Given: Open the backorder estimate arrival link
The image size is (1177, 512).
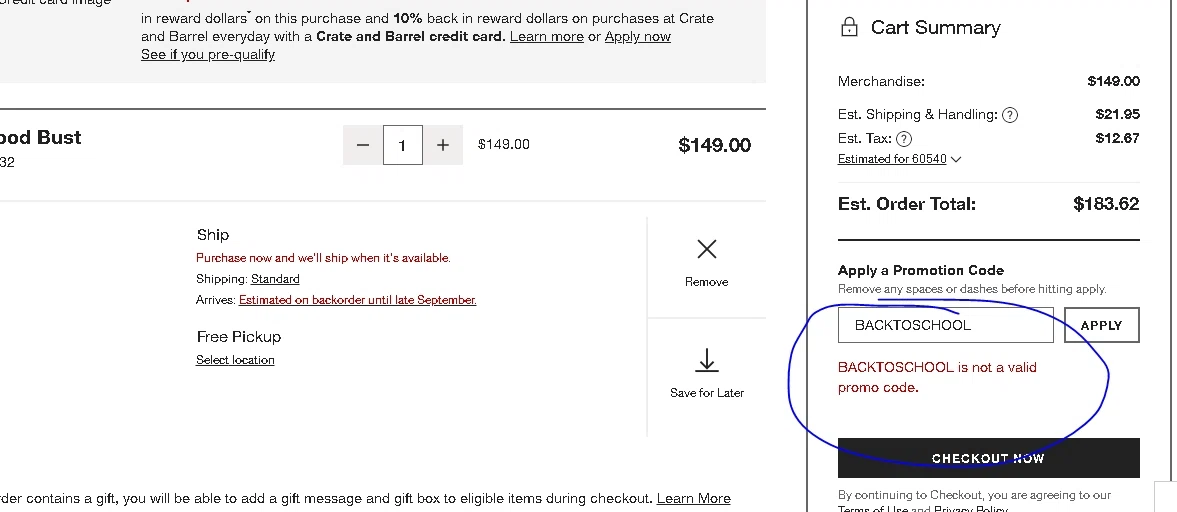Looking at the screenshot, I should 357,300.
